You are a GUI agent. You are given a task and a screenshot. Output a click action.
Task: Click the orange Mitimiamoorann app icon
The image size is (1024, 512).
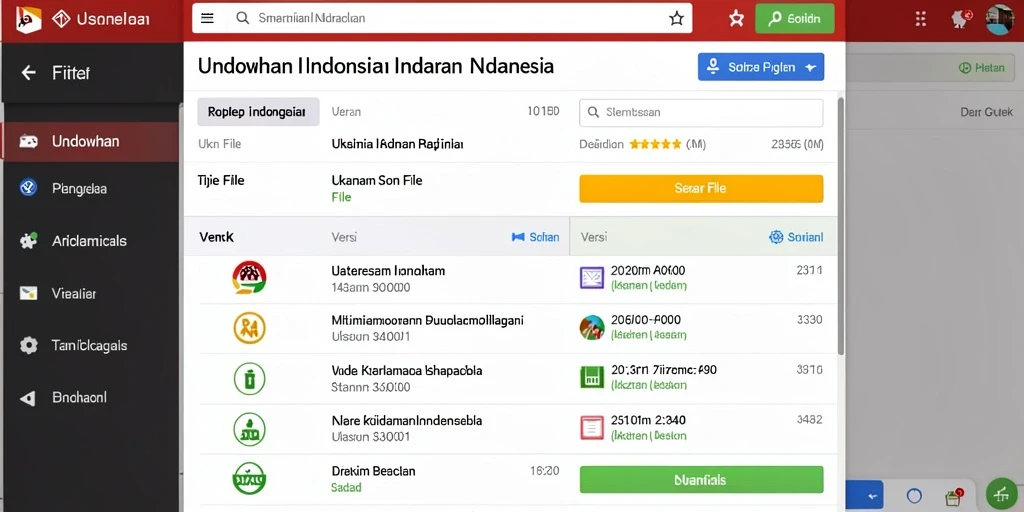coord(249,327)
